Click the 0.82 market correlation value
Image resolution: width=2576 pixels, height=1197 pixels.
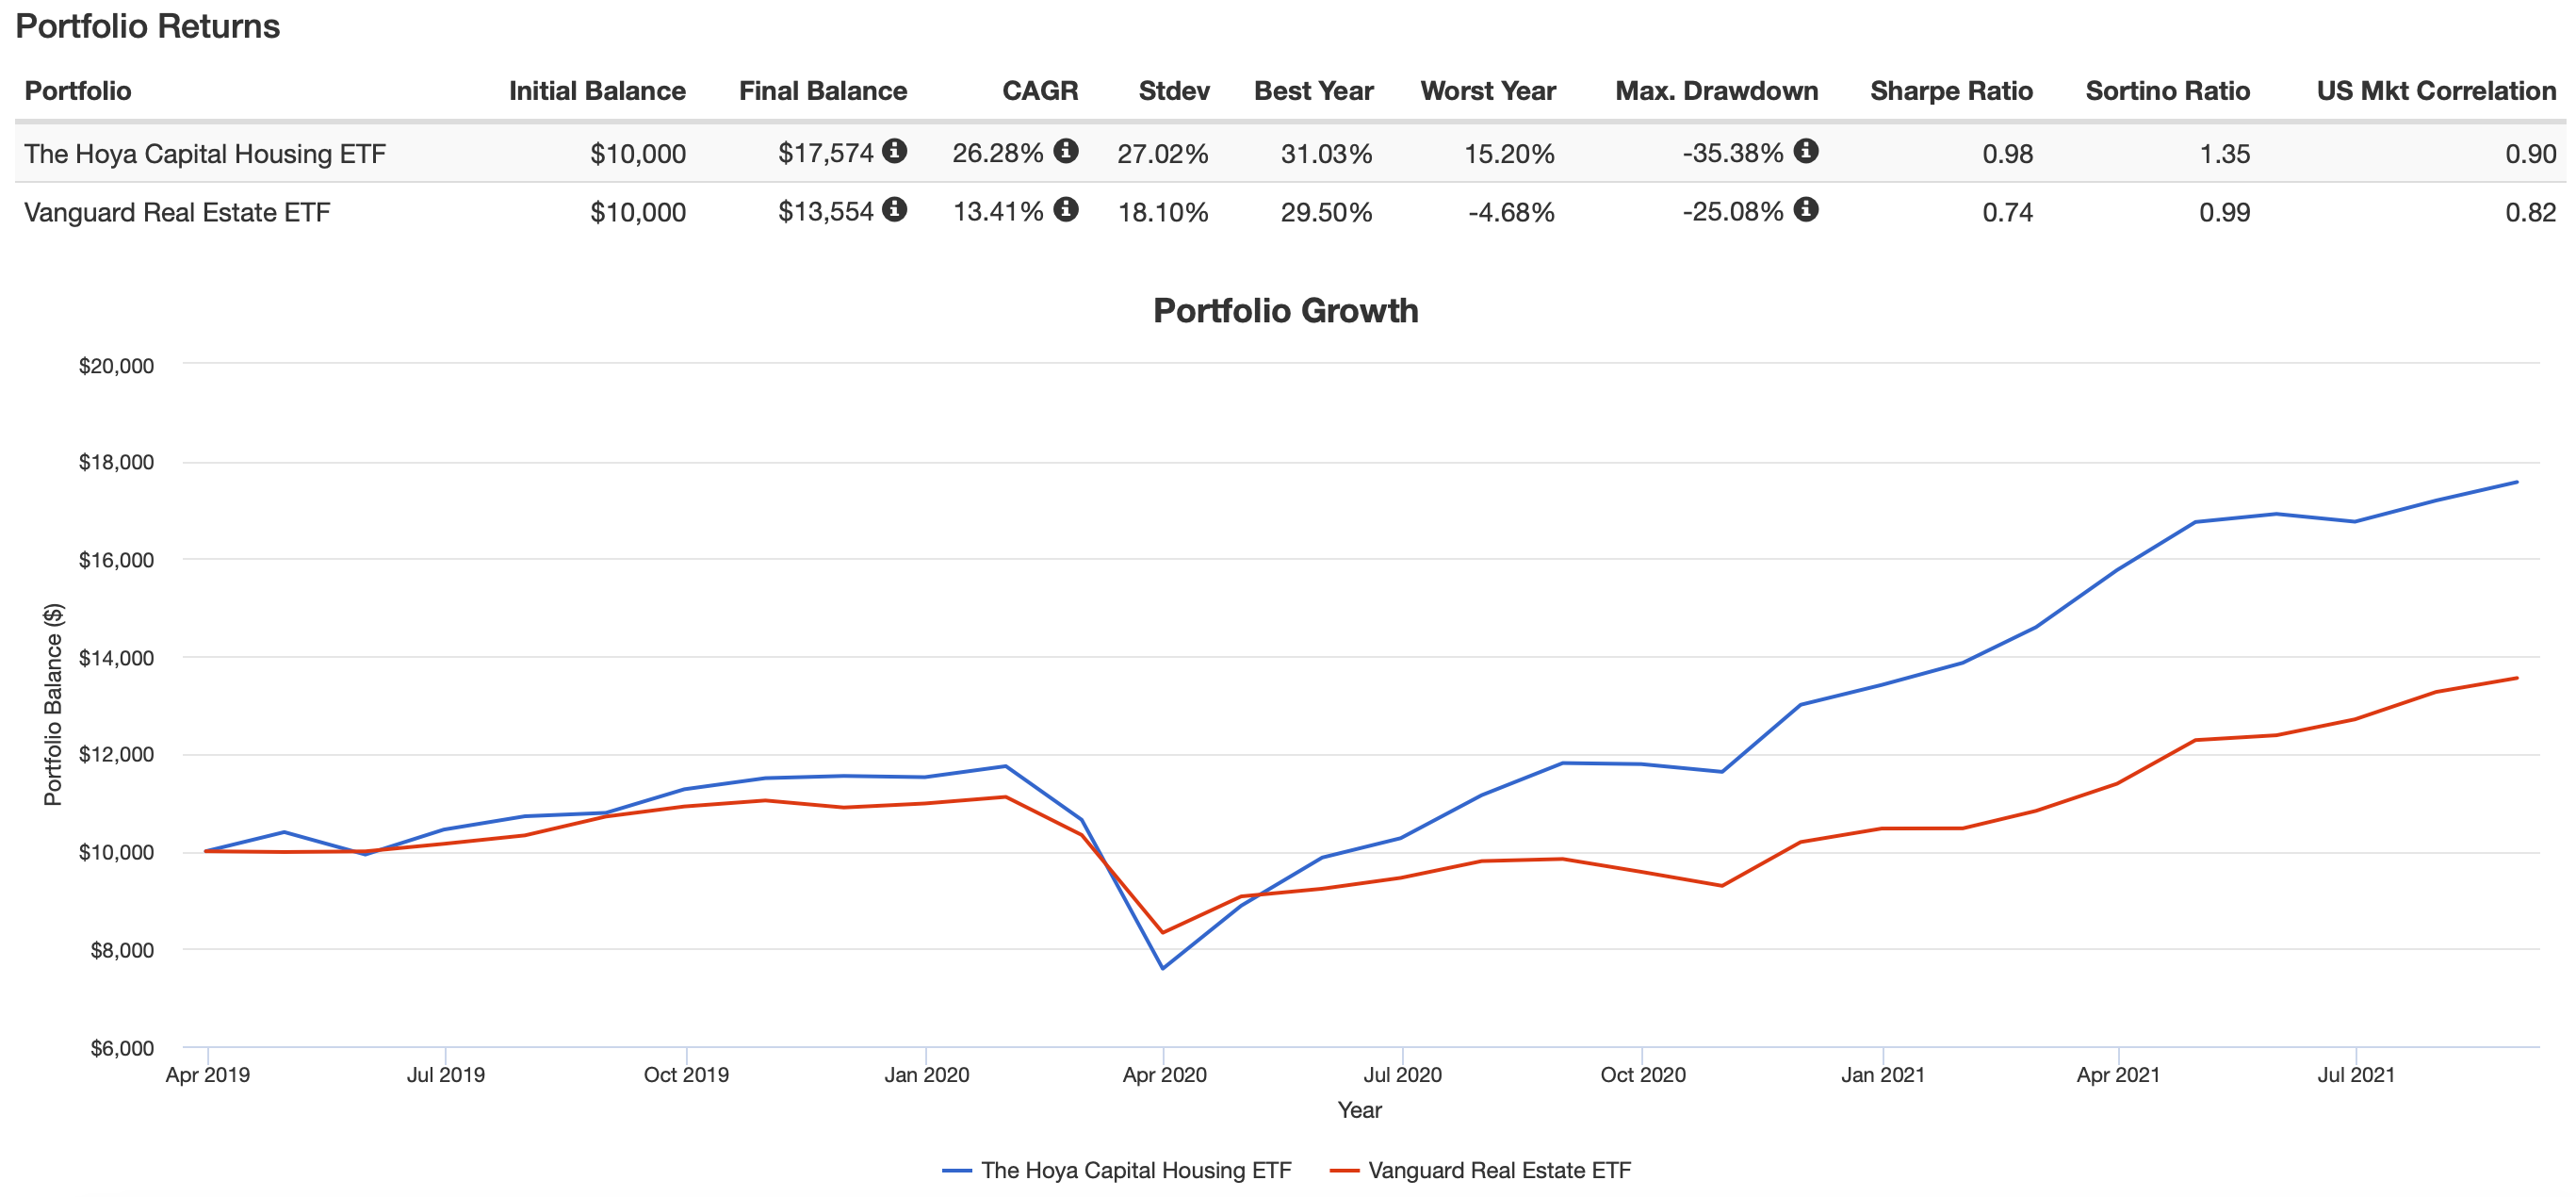(x=2531, y=212)
